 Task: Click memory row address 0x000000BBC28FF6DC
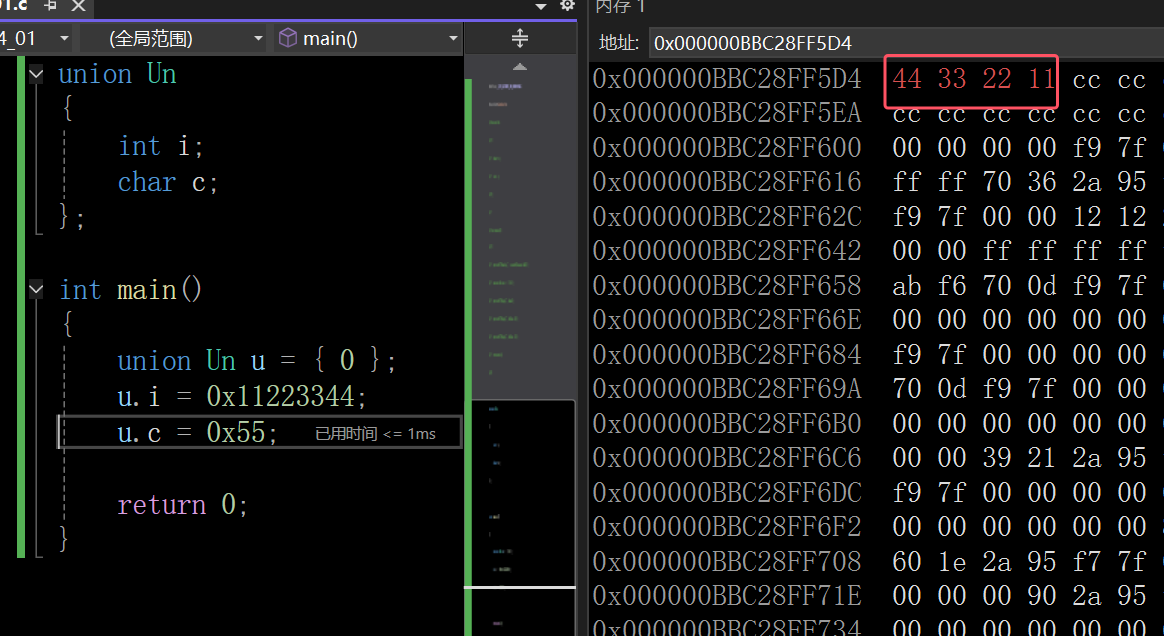pos(727,493)
